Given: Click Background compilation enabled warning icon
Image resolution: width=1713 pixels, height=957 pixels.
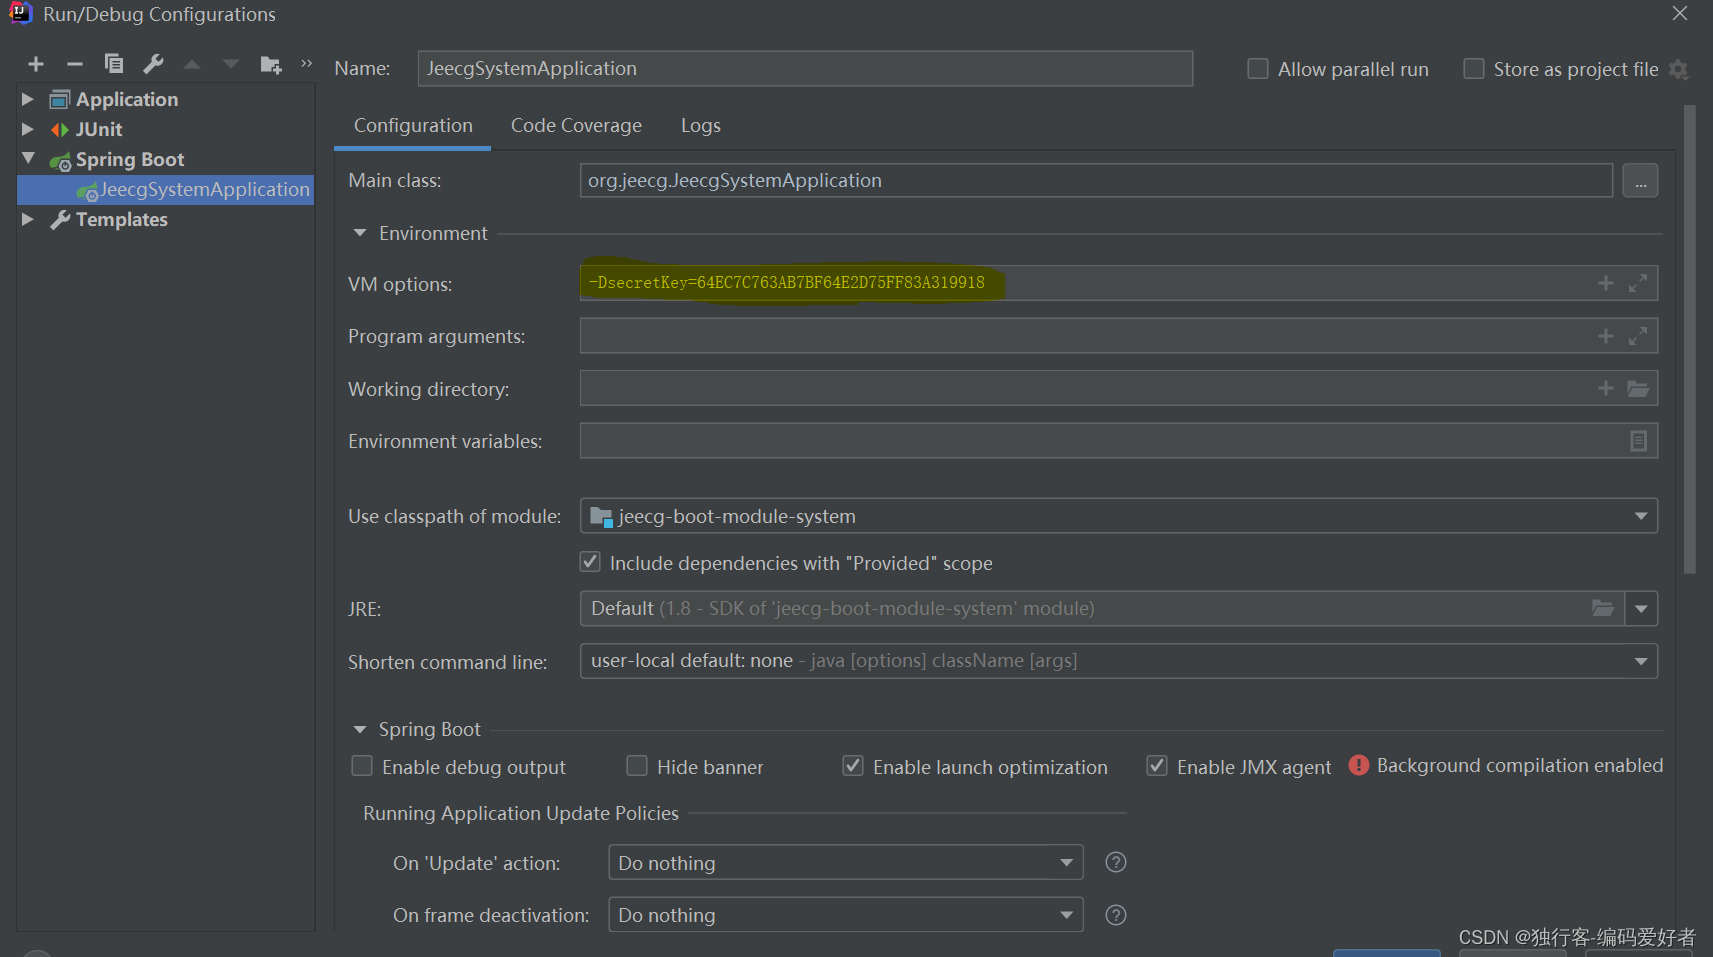Looking at the screenshot, I should click(x=1359, y=765).
